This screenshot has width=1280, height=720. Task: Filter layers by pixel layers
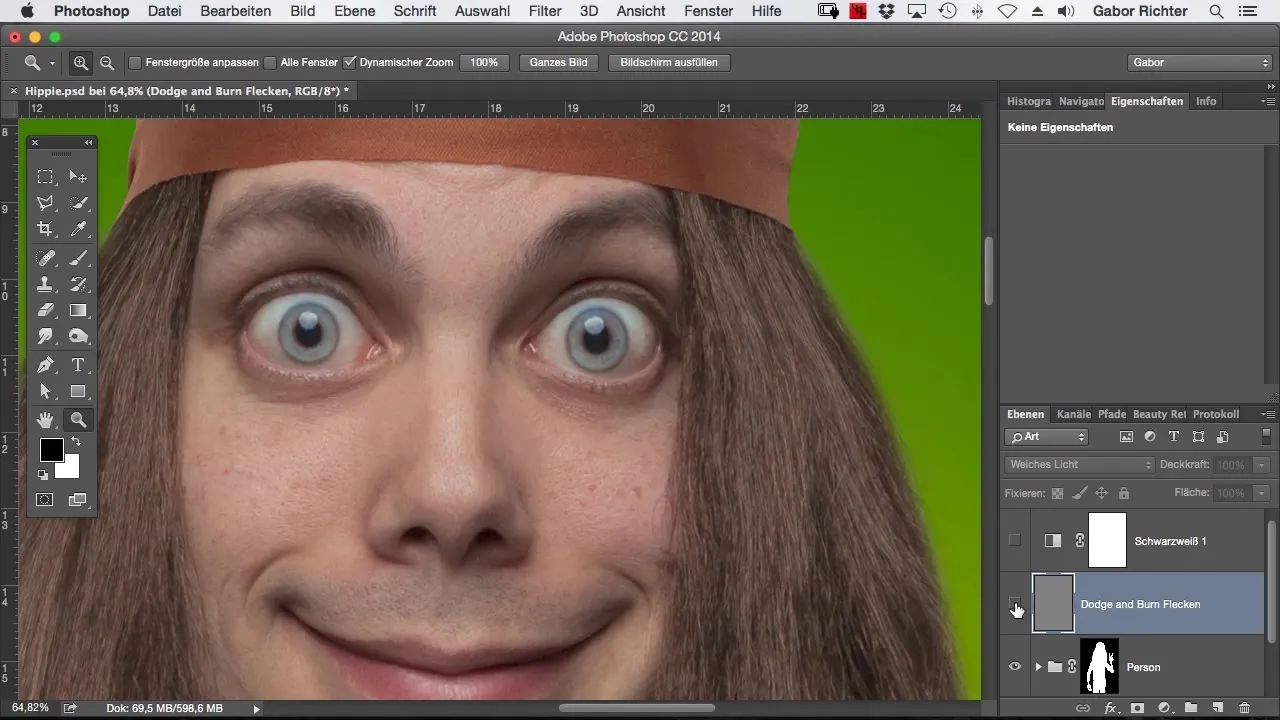(1126, 437)
